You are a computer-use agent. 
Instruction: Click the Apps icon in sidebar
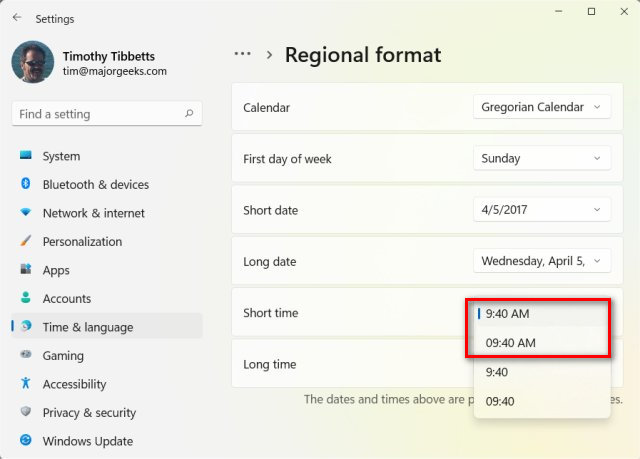click(x=25, y=270)
